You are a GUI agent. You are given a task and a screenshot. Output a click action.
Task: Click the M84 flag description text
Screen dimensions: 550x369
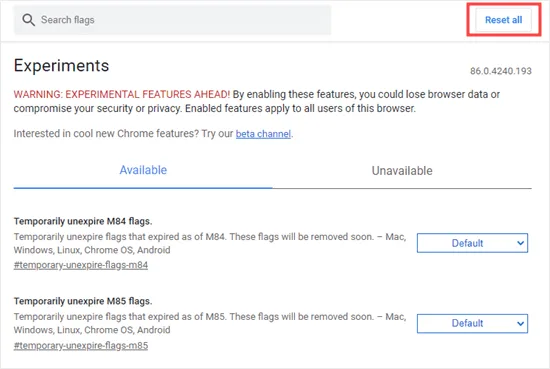(210, 243)
